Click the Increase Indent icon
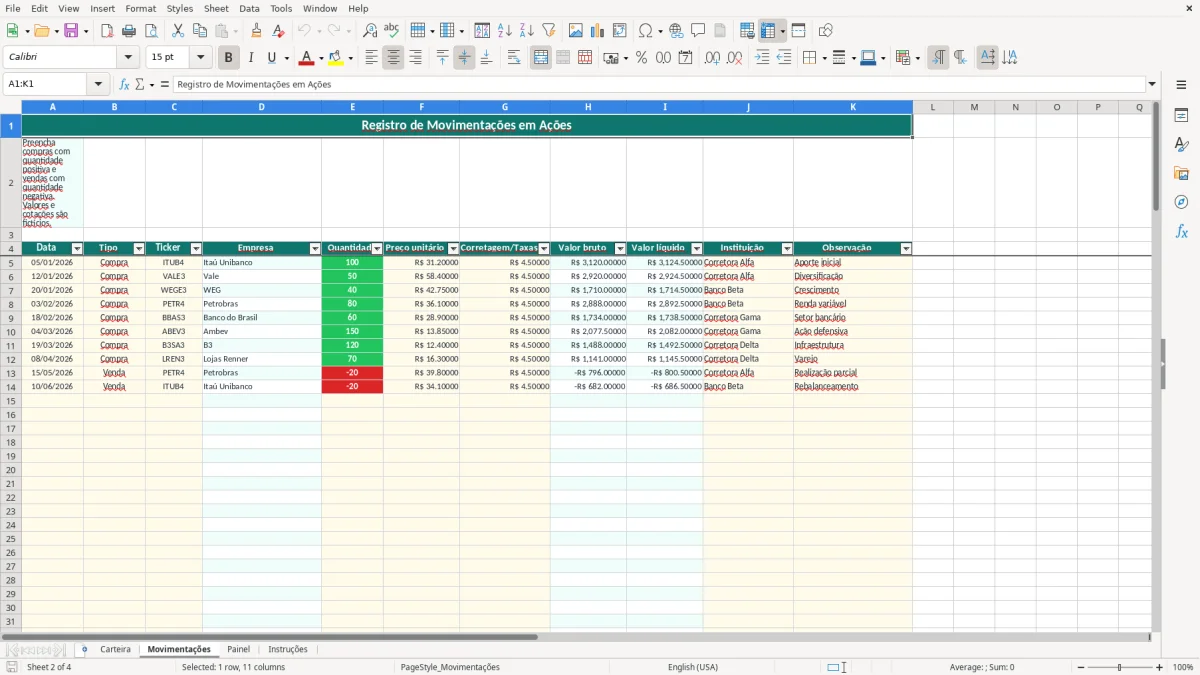Image resolution: width=1200 pixels, height=675 pixels. 762,58
